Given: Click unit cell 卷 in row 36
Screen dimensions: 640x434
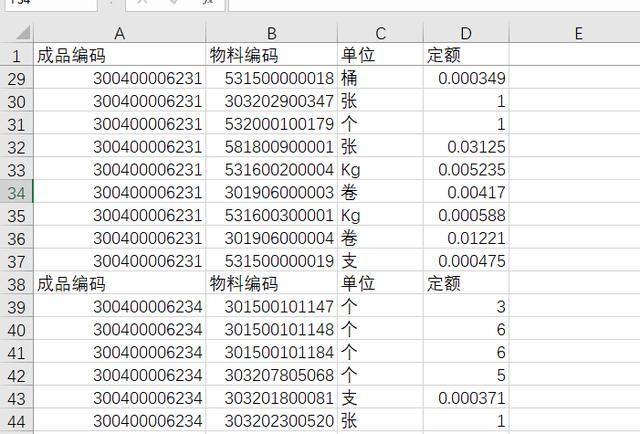Looking at the screenshot, I should pyautogui.click(x=380, y=238).
